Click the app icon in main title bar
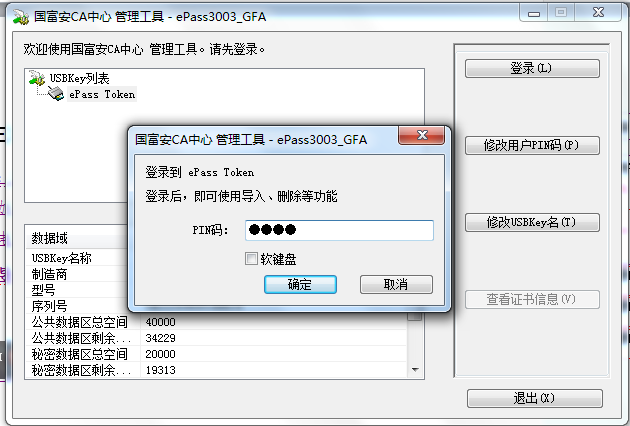Viewport: 630px width, 426px height. point(20,17)
